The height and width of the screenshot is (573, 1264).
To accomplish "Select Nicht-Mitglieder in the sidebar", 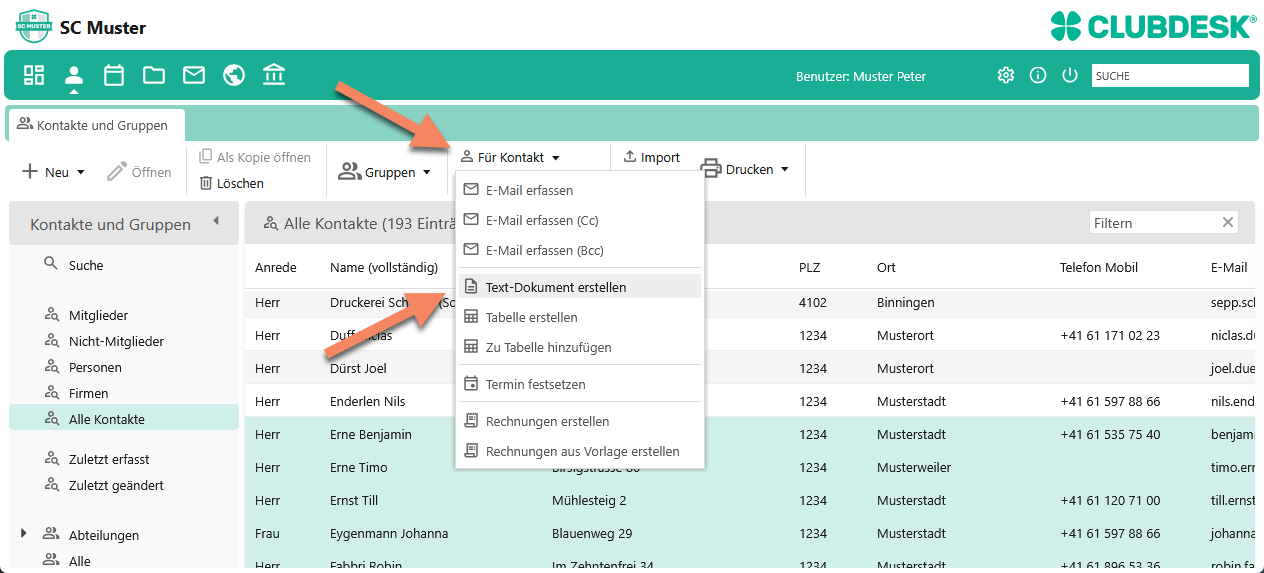I will coord(116,341).
